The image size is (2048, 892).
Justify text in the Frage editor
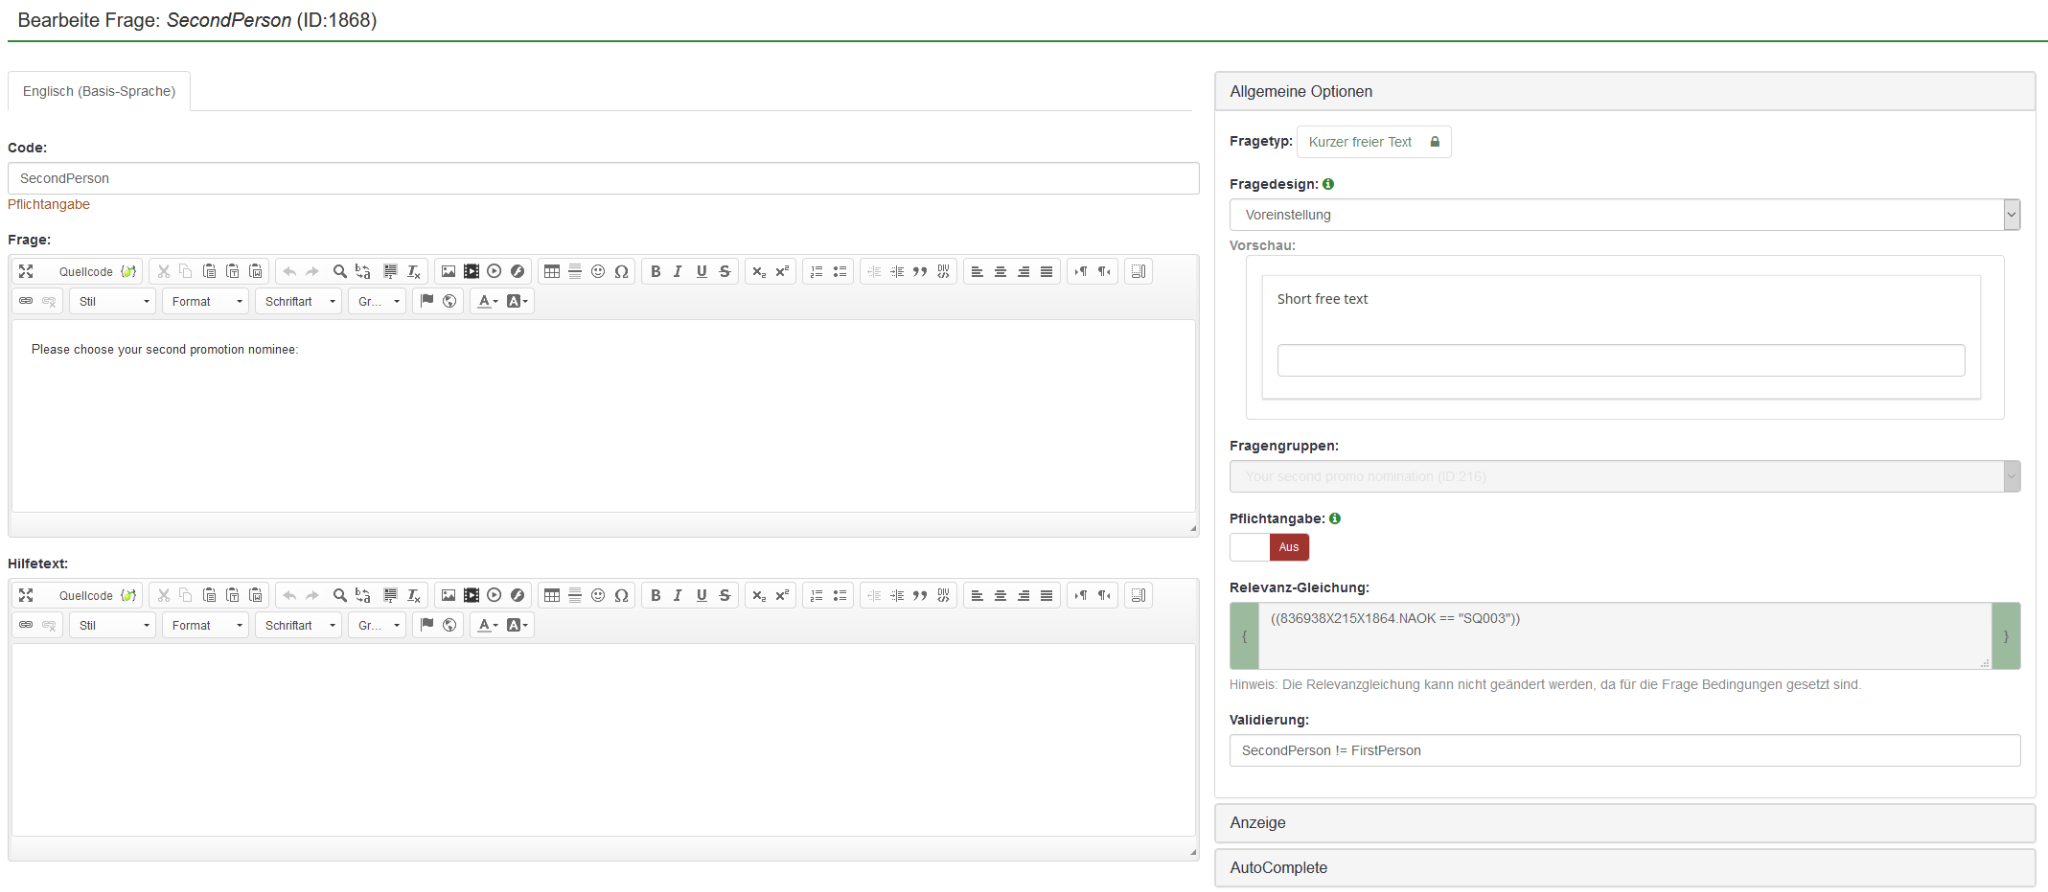[x=1046, y=271]
